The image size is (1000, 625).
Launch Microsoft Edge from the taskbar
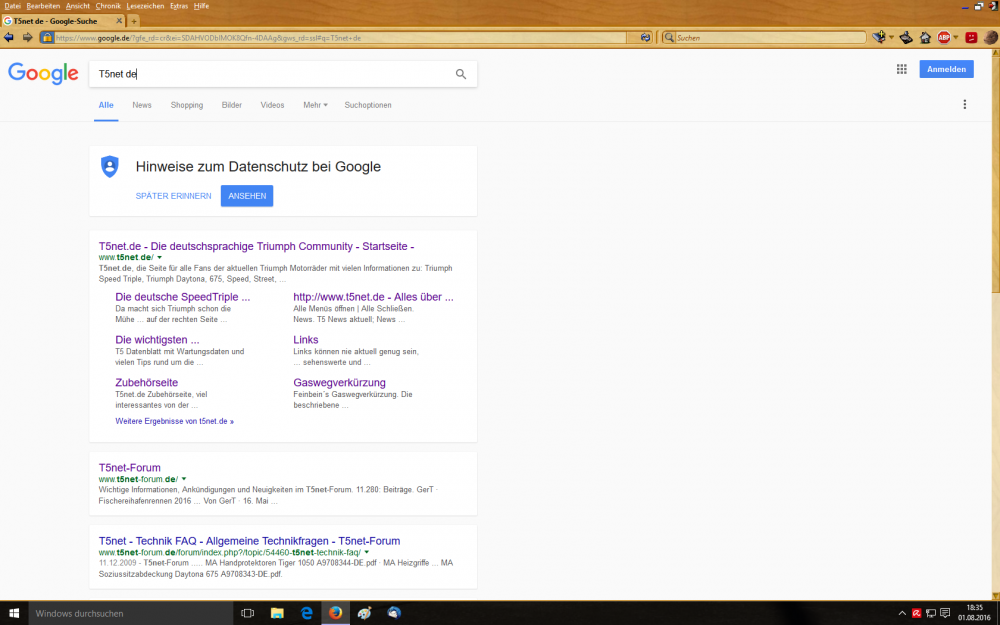click(x=307, y=613)
